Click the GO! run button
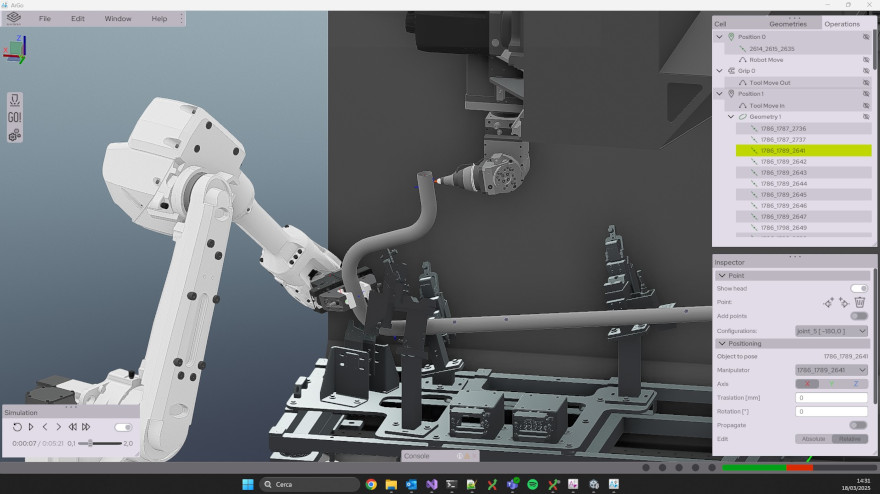Image resolution: width=880 pixels, height=494 pixels. pos(15,117)
